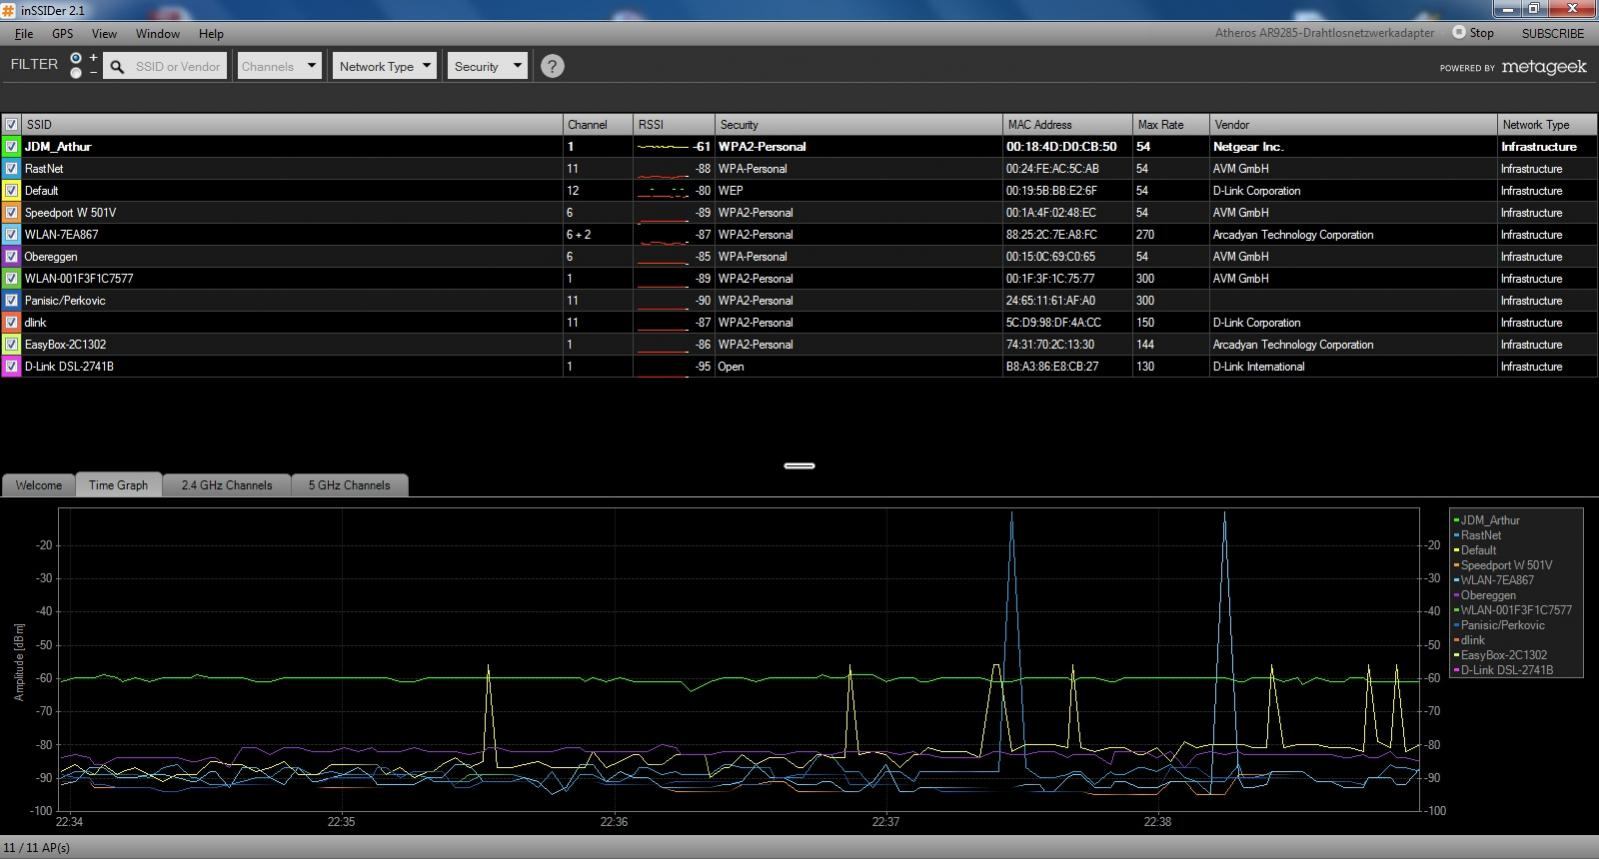
Task: Click the Atheros AR9285 adapter name
Action: click(x=1324, y=33)
